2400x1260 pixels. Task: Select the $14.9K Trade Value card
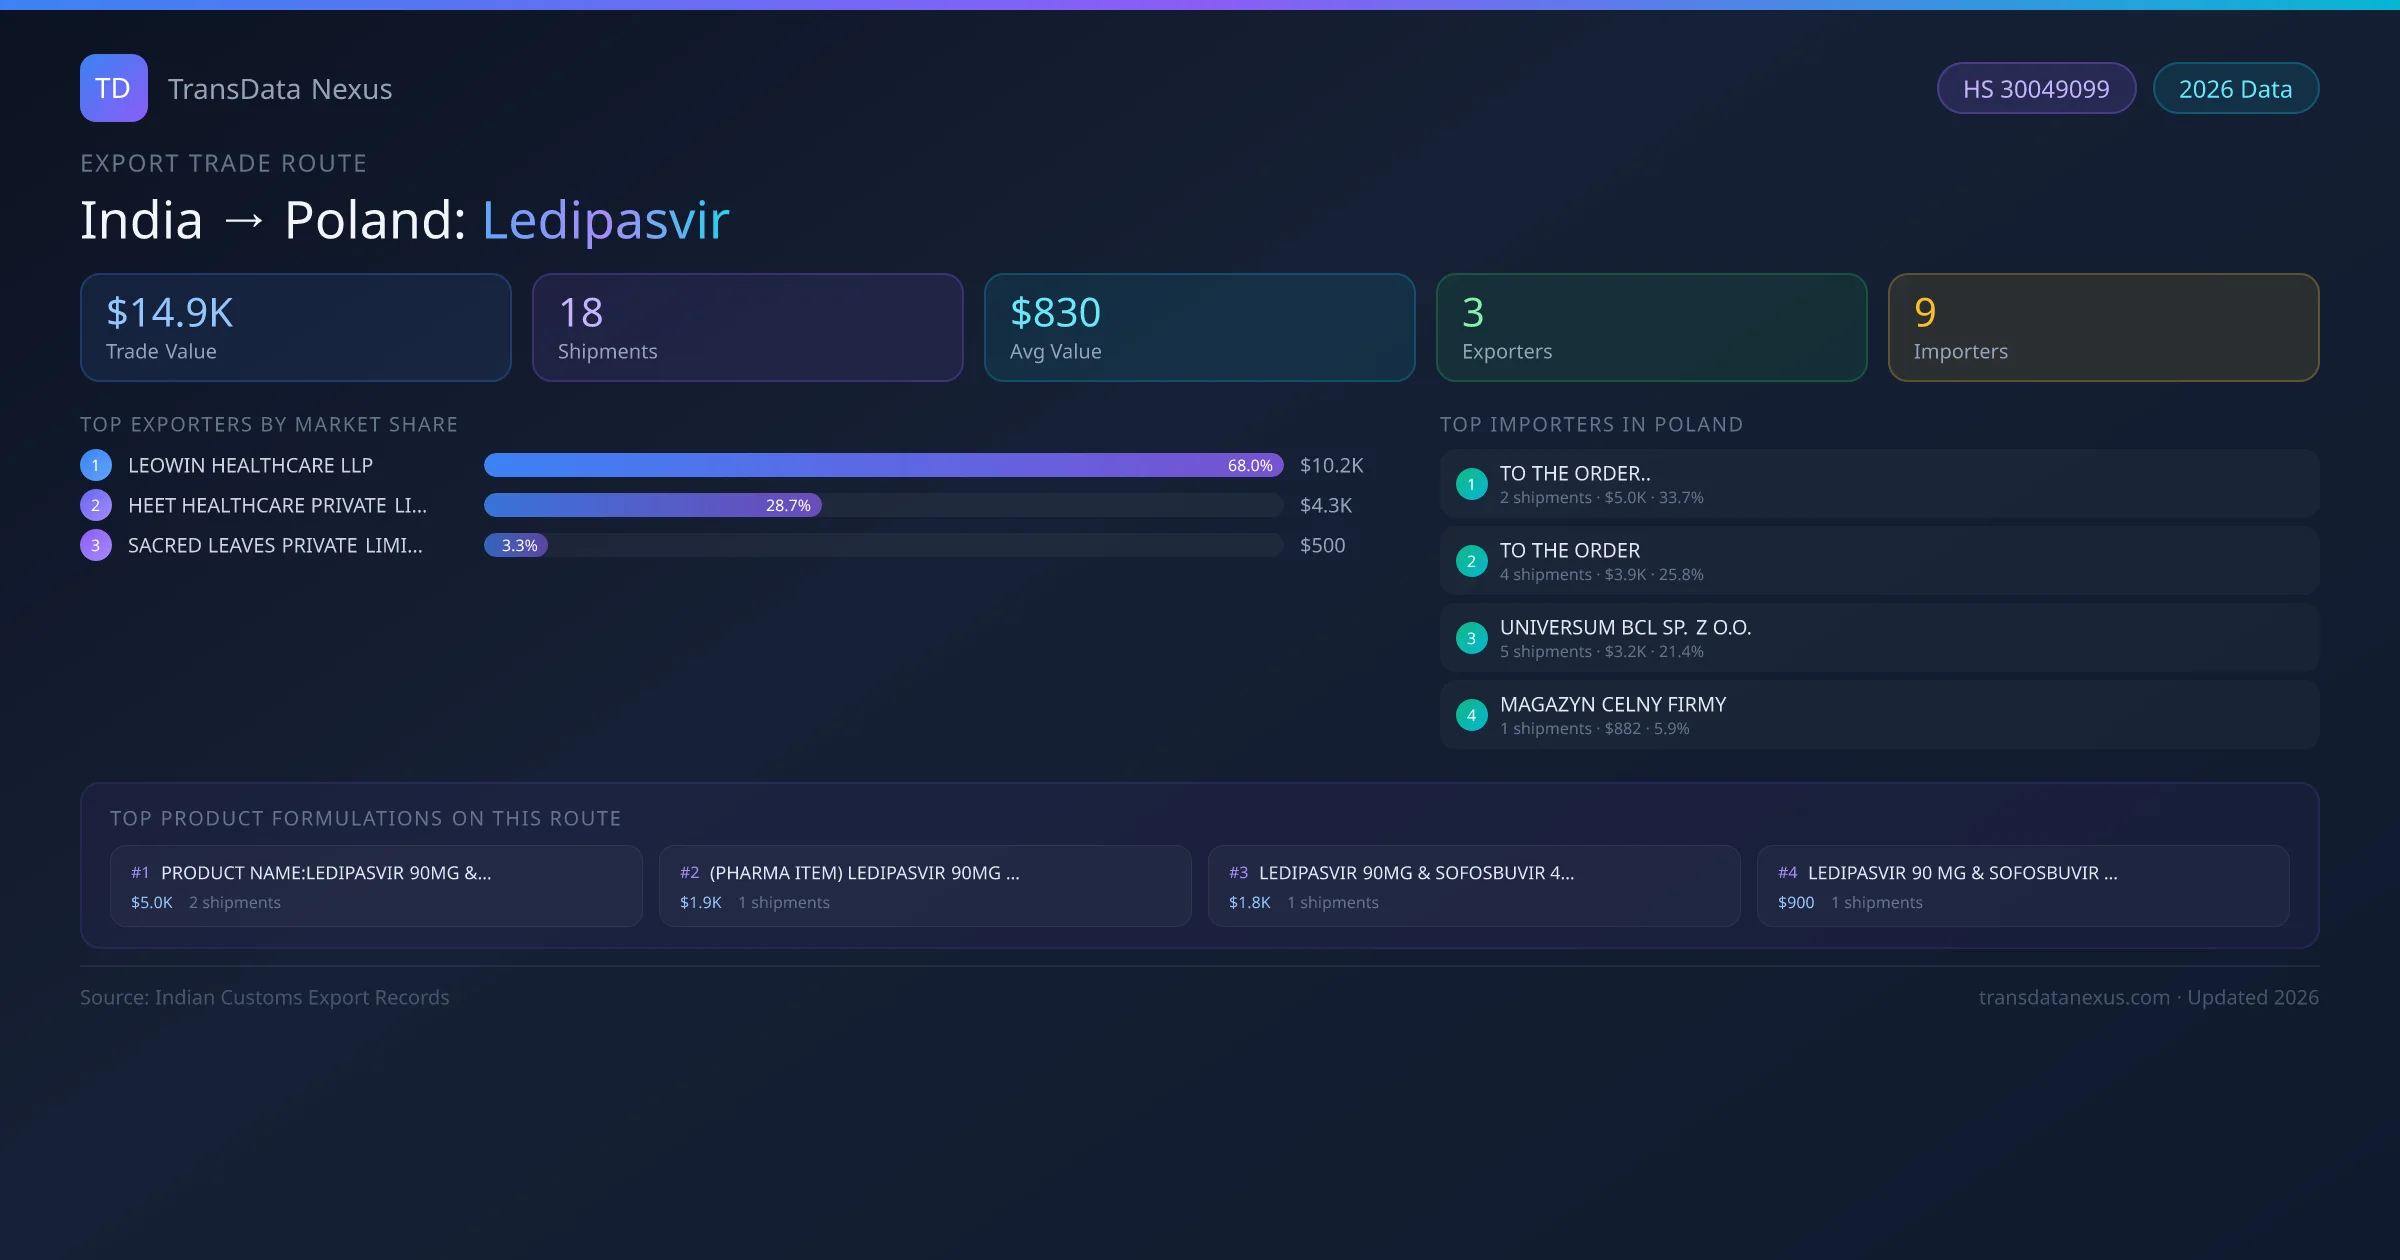tap(296, 328)
